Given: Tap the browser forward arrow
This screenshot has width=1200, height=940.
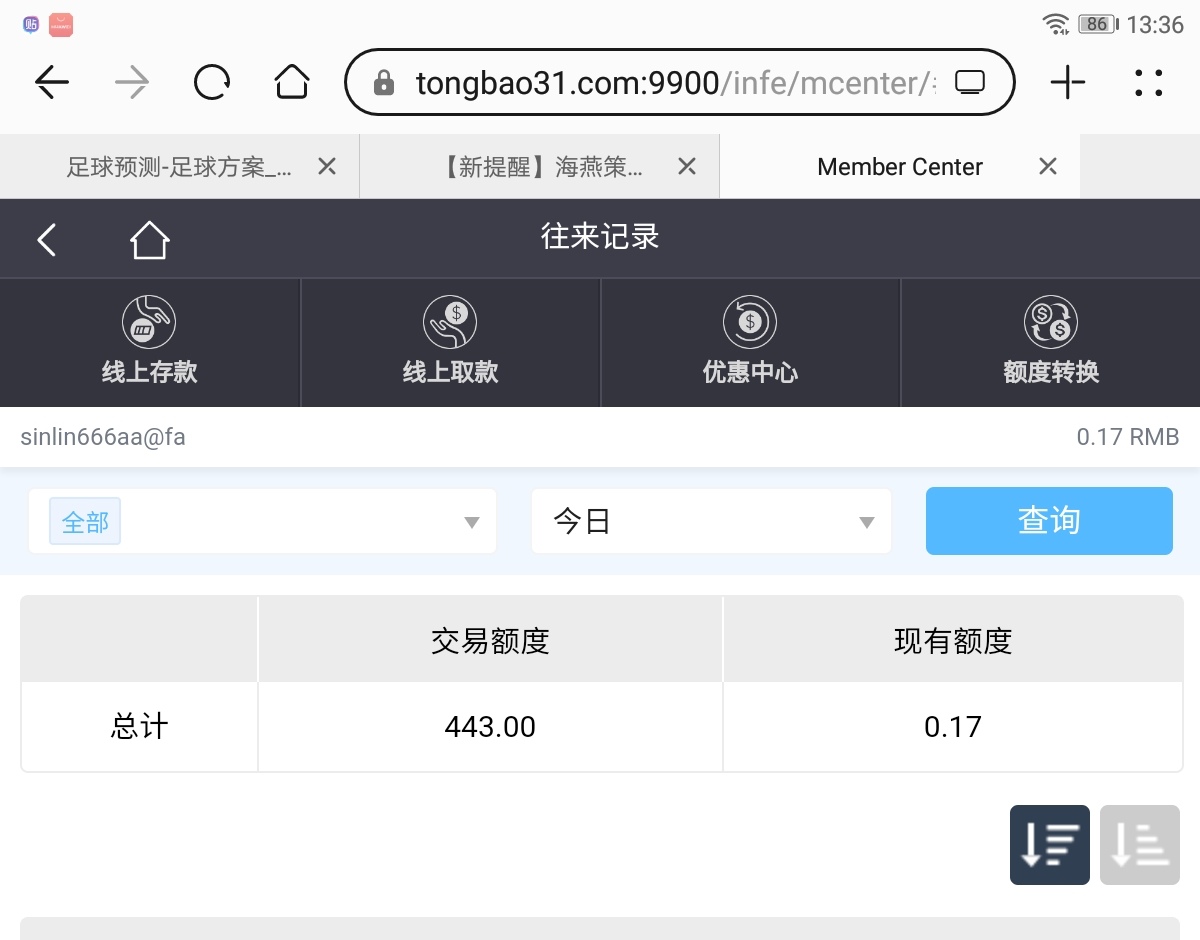Looking at the screenshot, I should point(132,83).
